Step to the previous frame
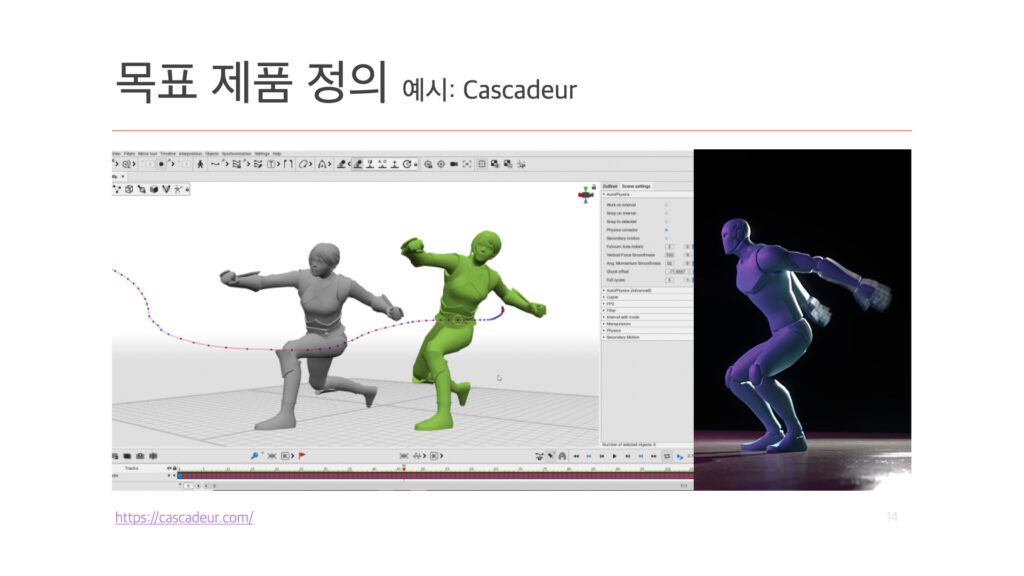 (601, 456)
